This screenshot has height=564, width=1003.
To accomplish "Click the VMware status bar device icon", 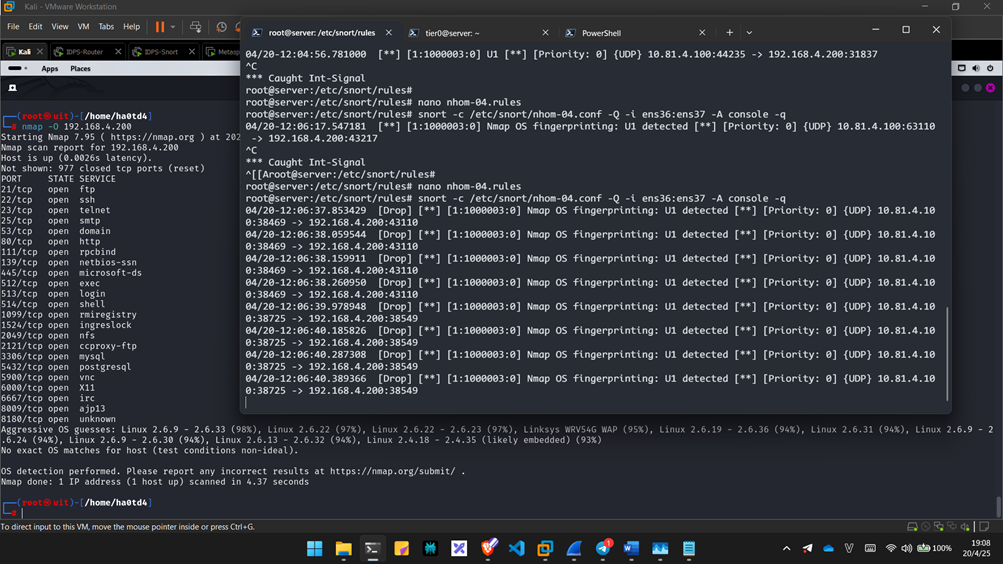I will point(912,527).
